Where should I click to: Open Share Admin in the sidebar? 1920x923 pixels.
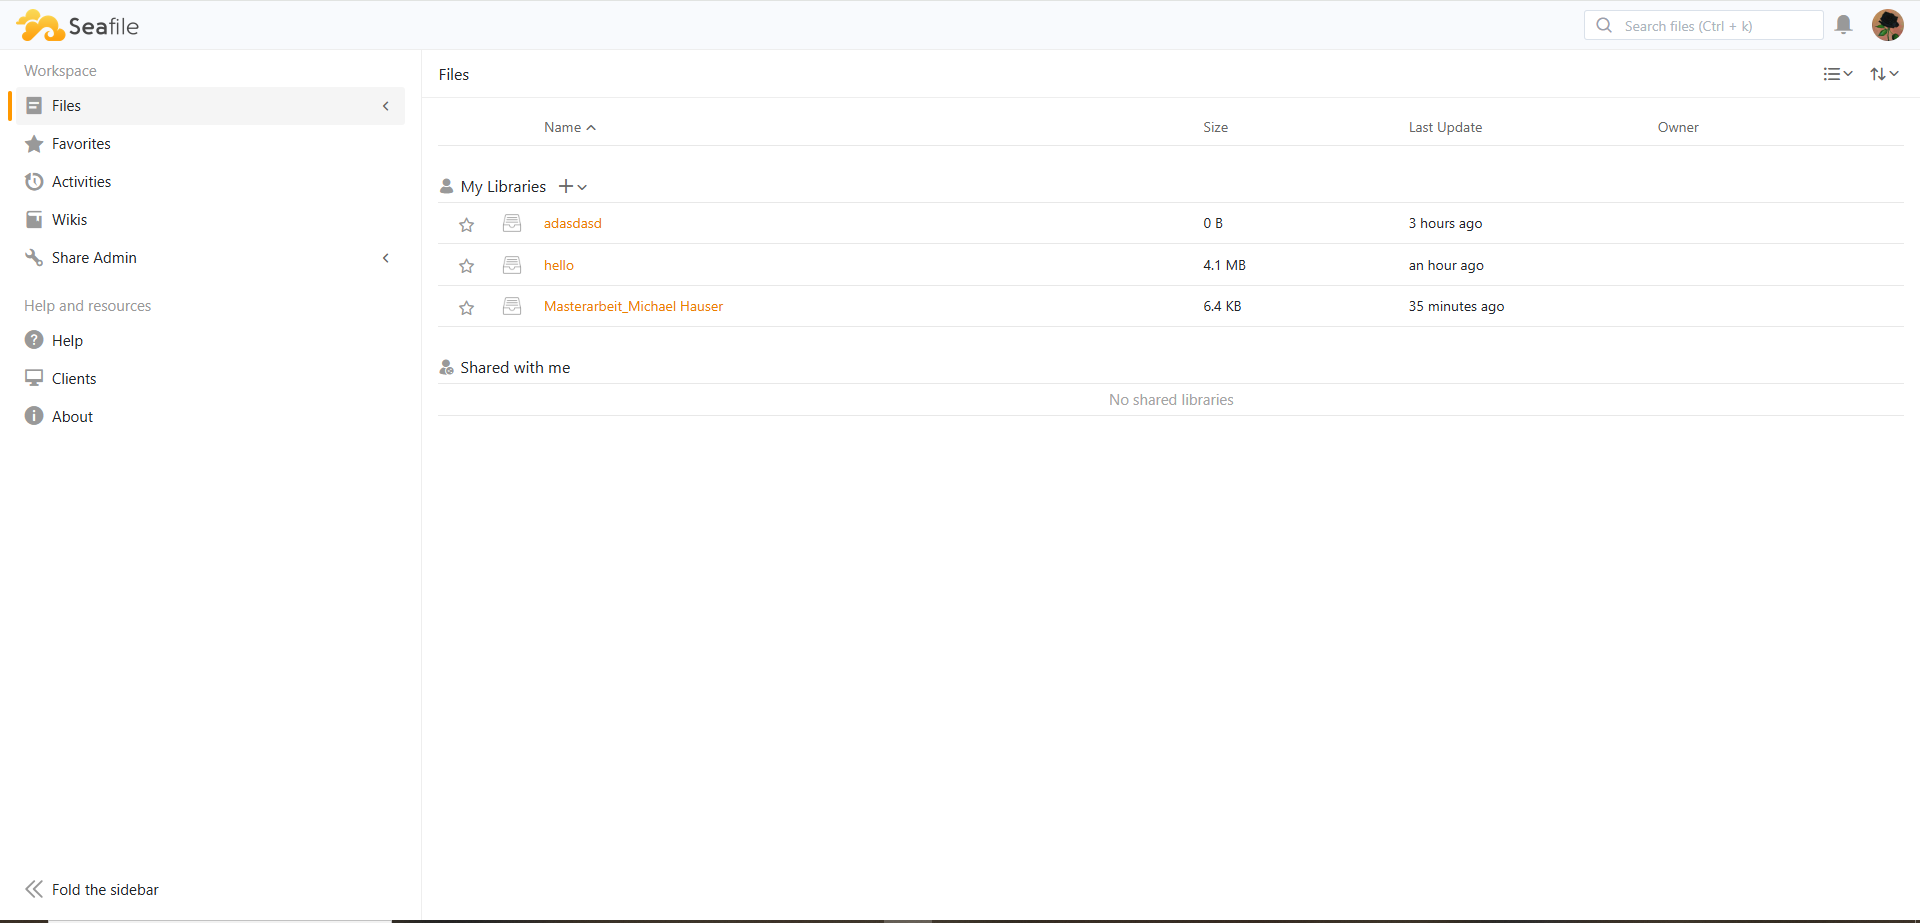(x=210, y=258)
